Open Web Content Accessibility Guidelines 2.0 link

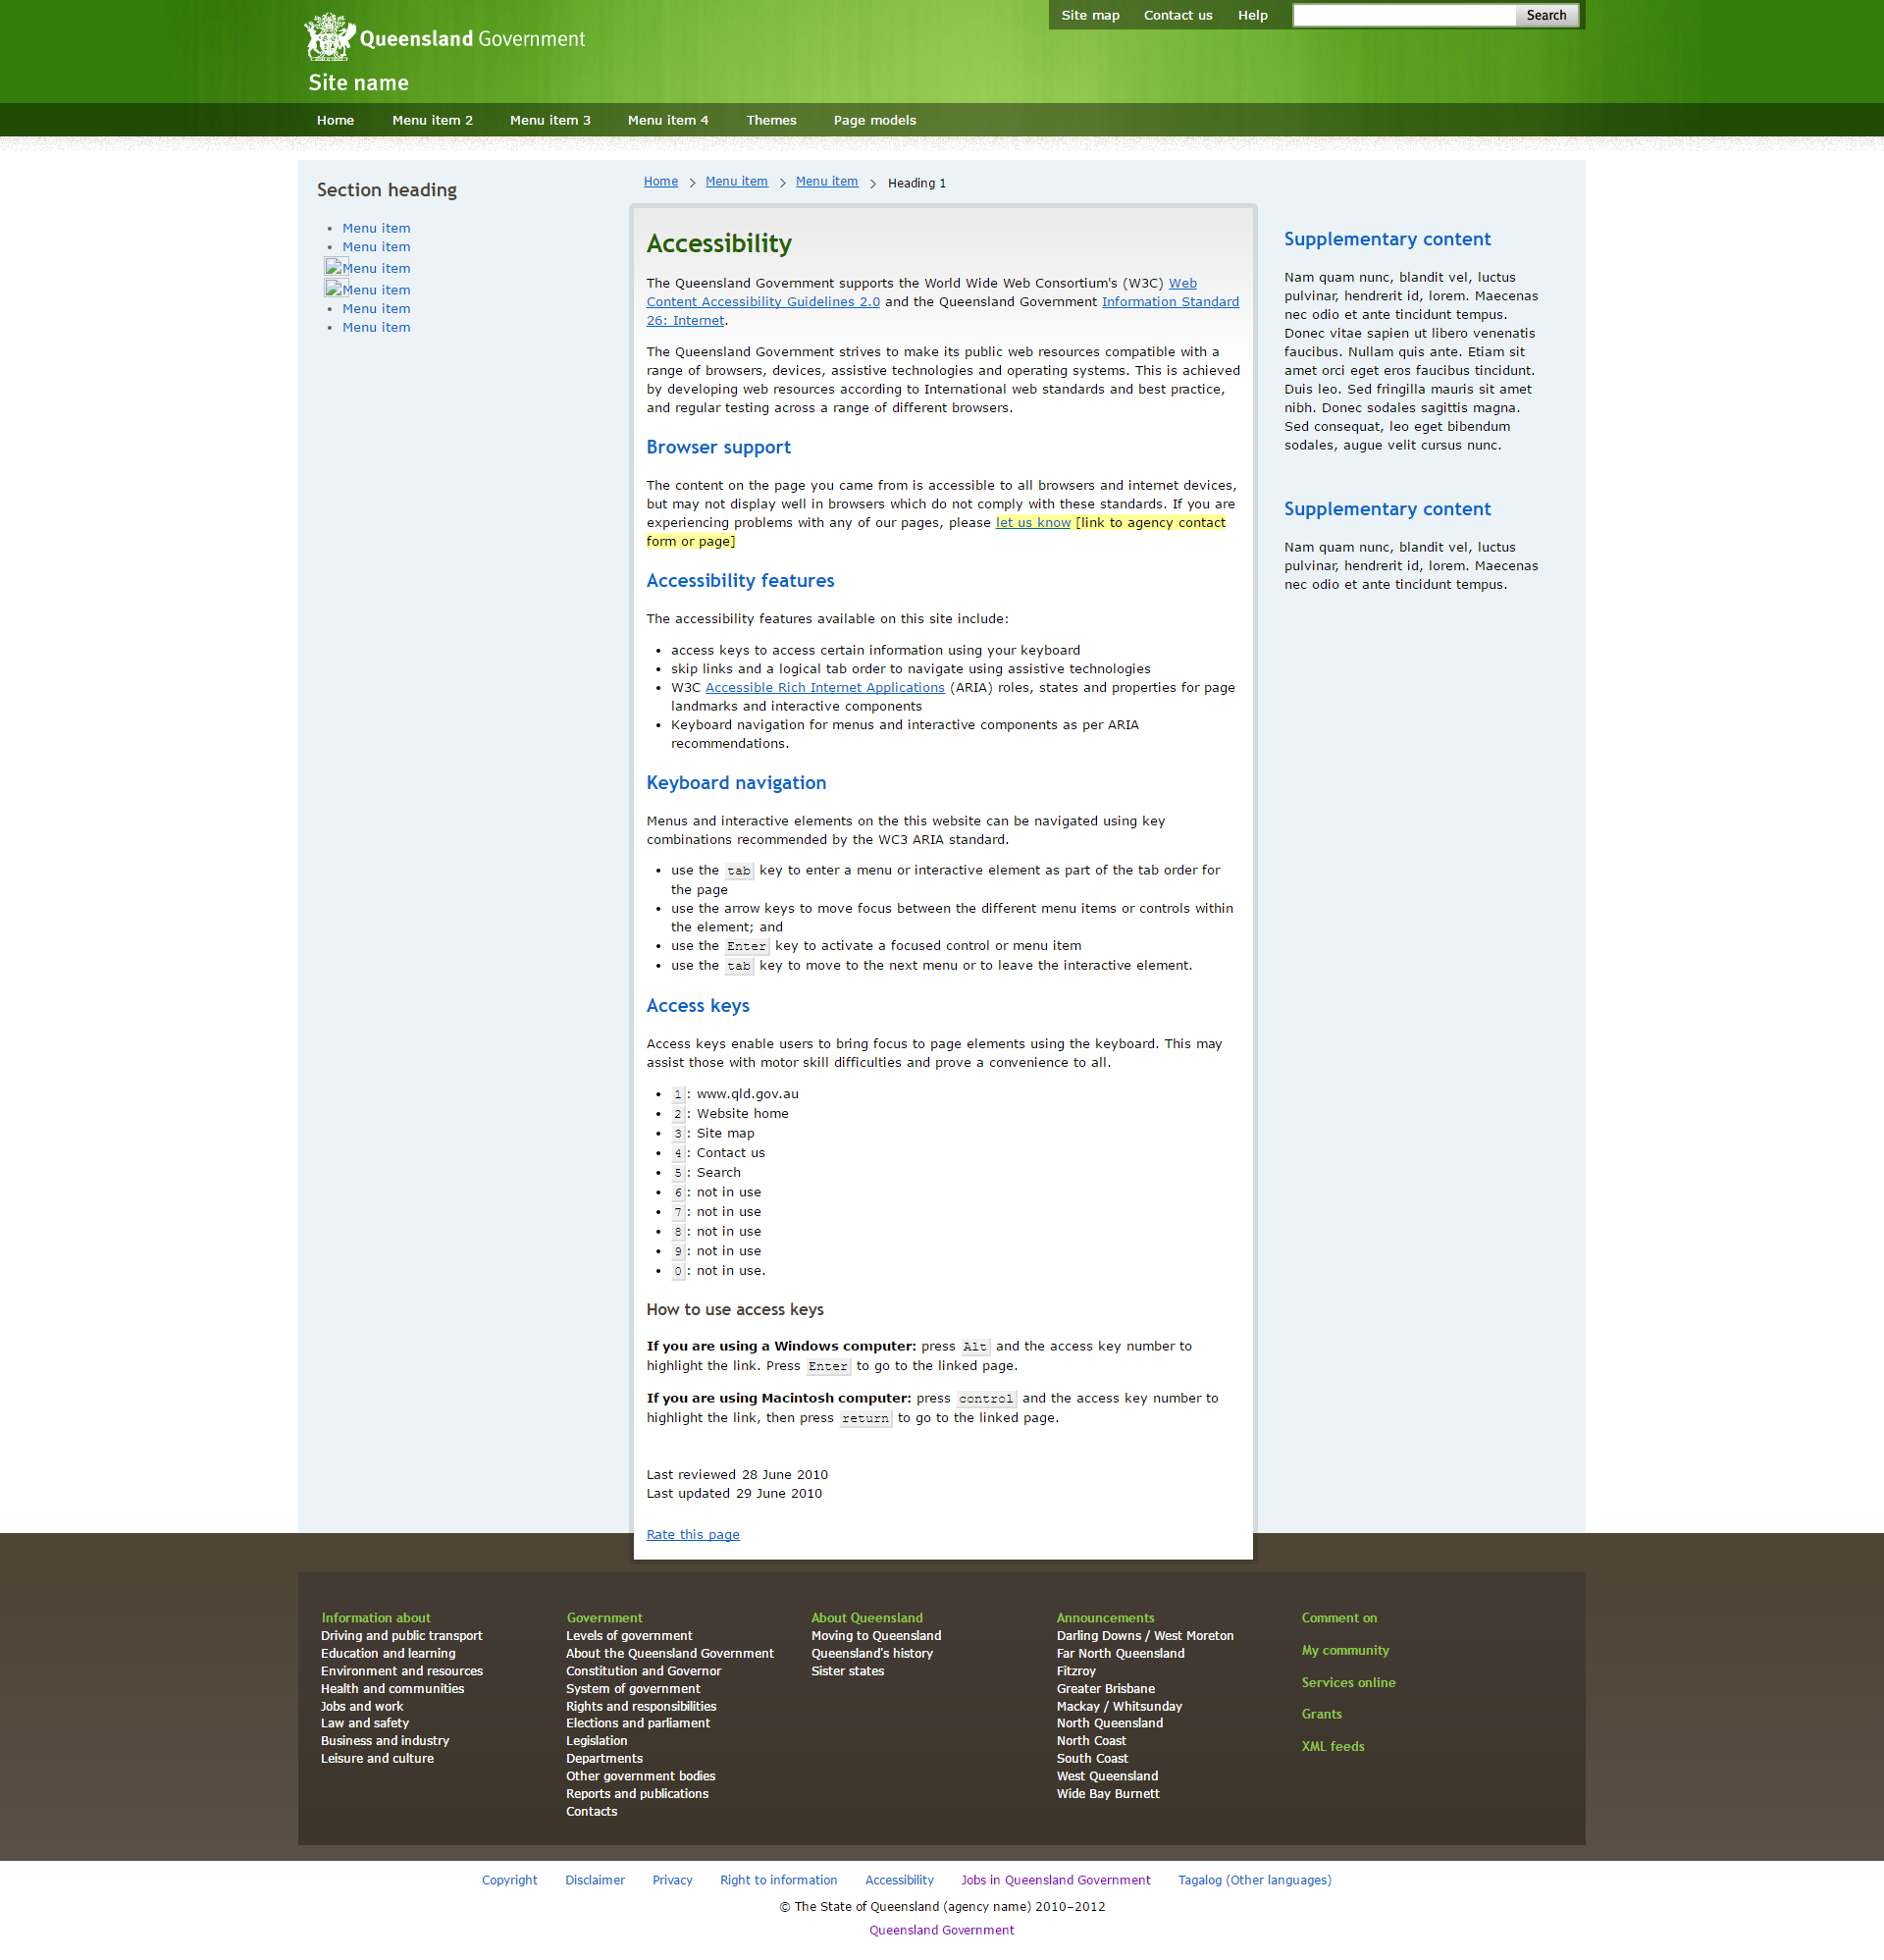pos(762,302)
